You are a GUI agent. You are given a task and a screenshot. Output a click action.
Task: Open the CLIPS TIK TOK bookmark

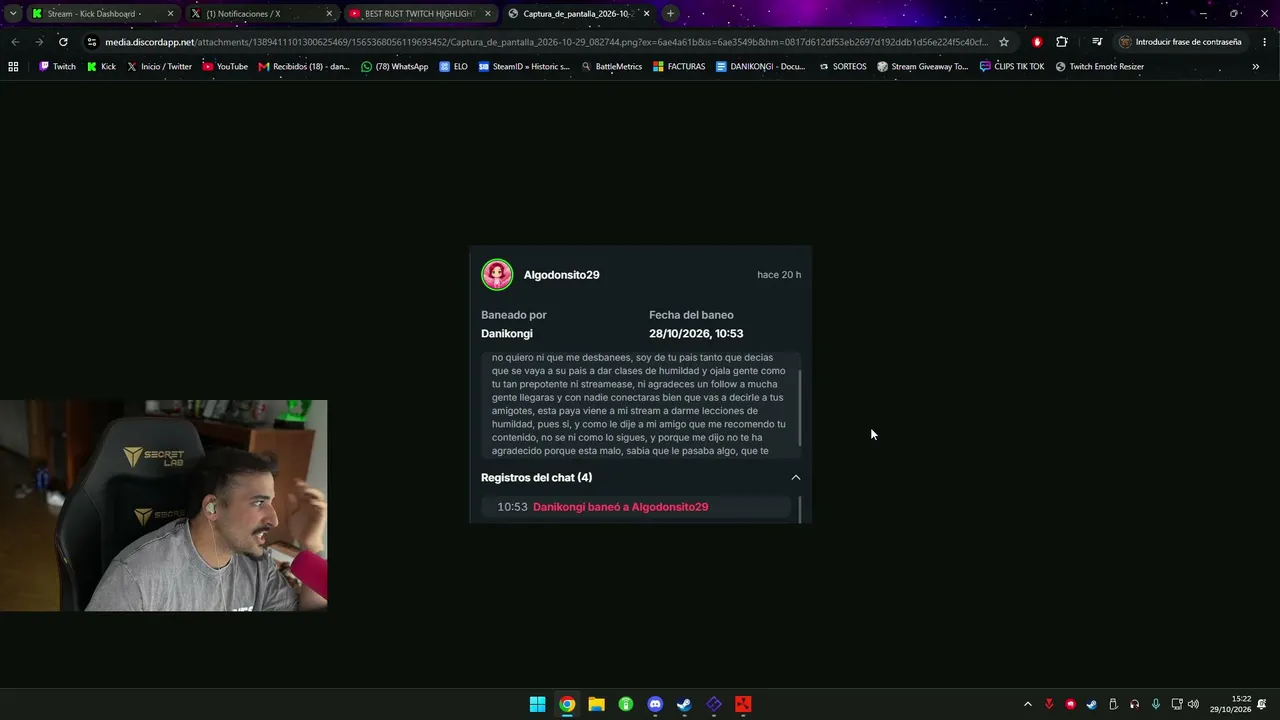click(x=1012, y=67)
